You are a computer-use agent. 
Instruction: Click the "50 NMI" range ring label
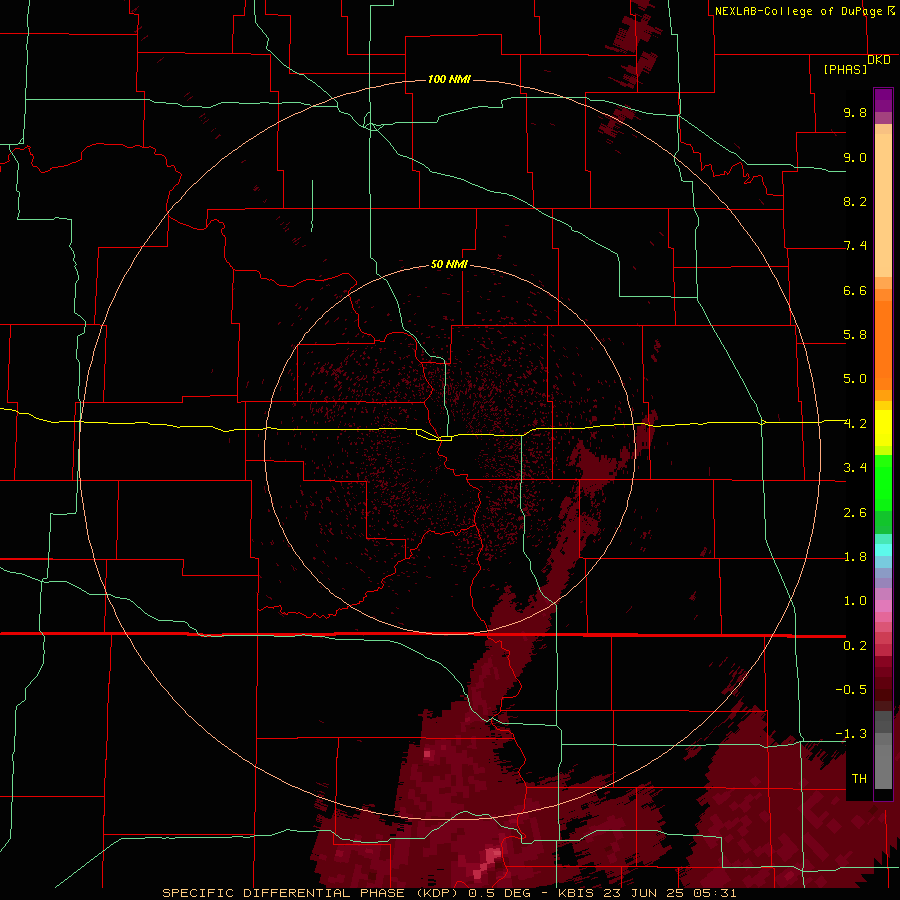pos(449,264)
